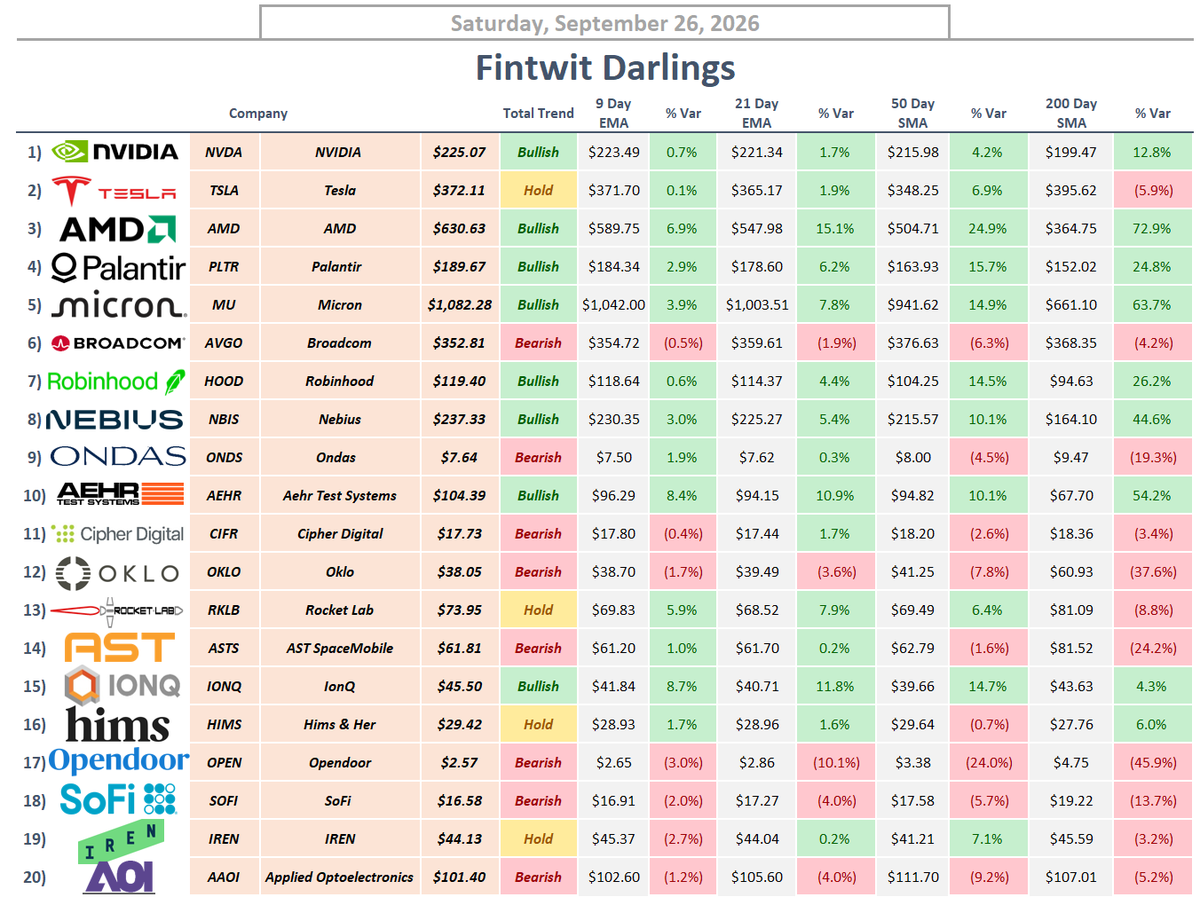
Task: Click Oklo's (37.6%) variance cell
Action: (x=1152, y=572)
